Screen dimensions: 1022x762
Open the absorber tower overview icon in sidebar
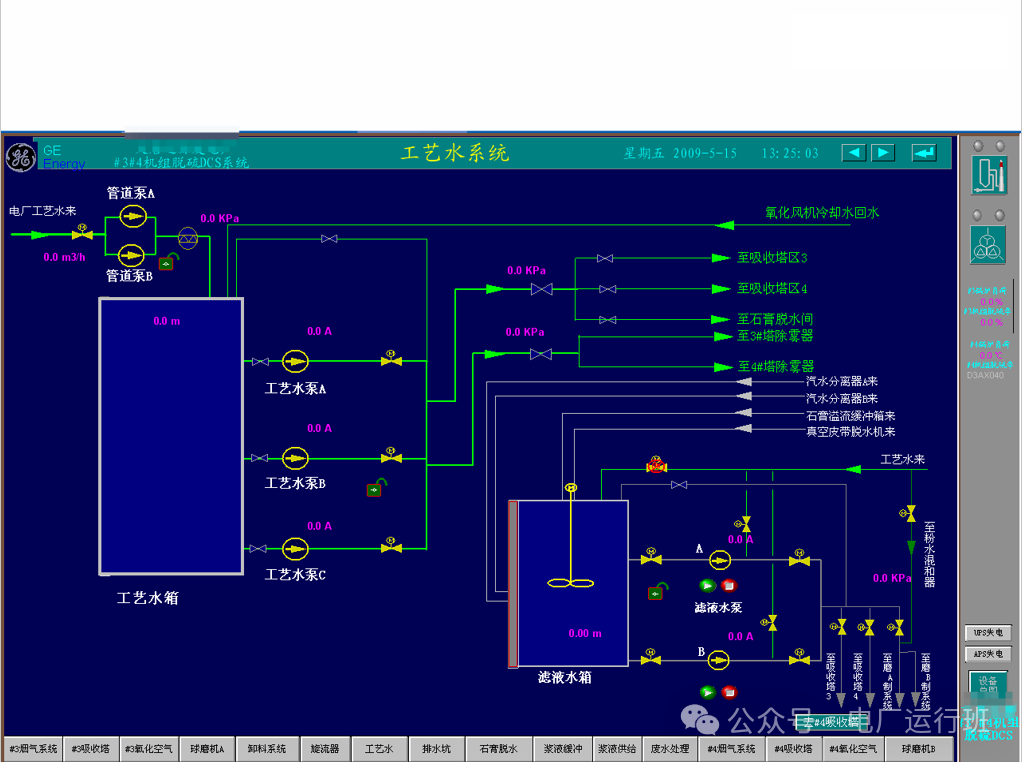(989, 175)
